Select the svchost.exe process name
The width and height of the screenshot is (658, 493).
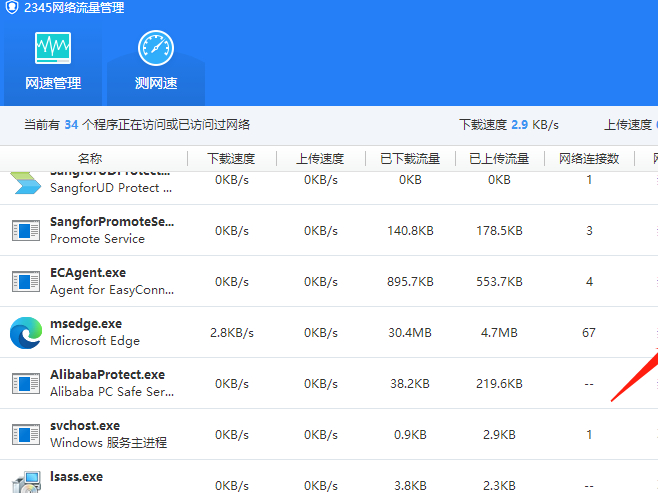[85, 426]
